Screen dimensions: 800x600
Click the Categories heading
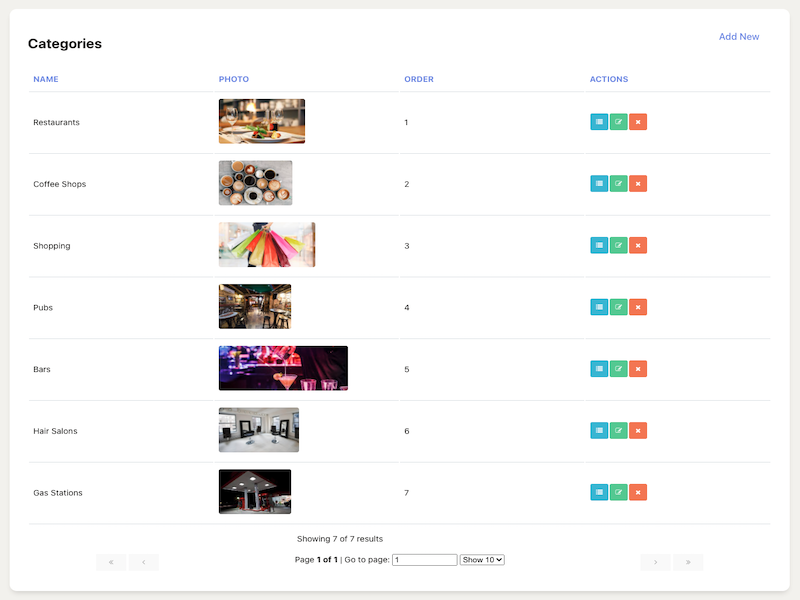(65, 43)
